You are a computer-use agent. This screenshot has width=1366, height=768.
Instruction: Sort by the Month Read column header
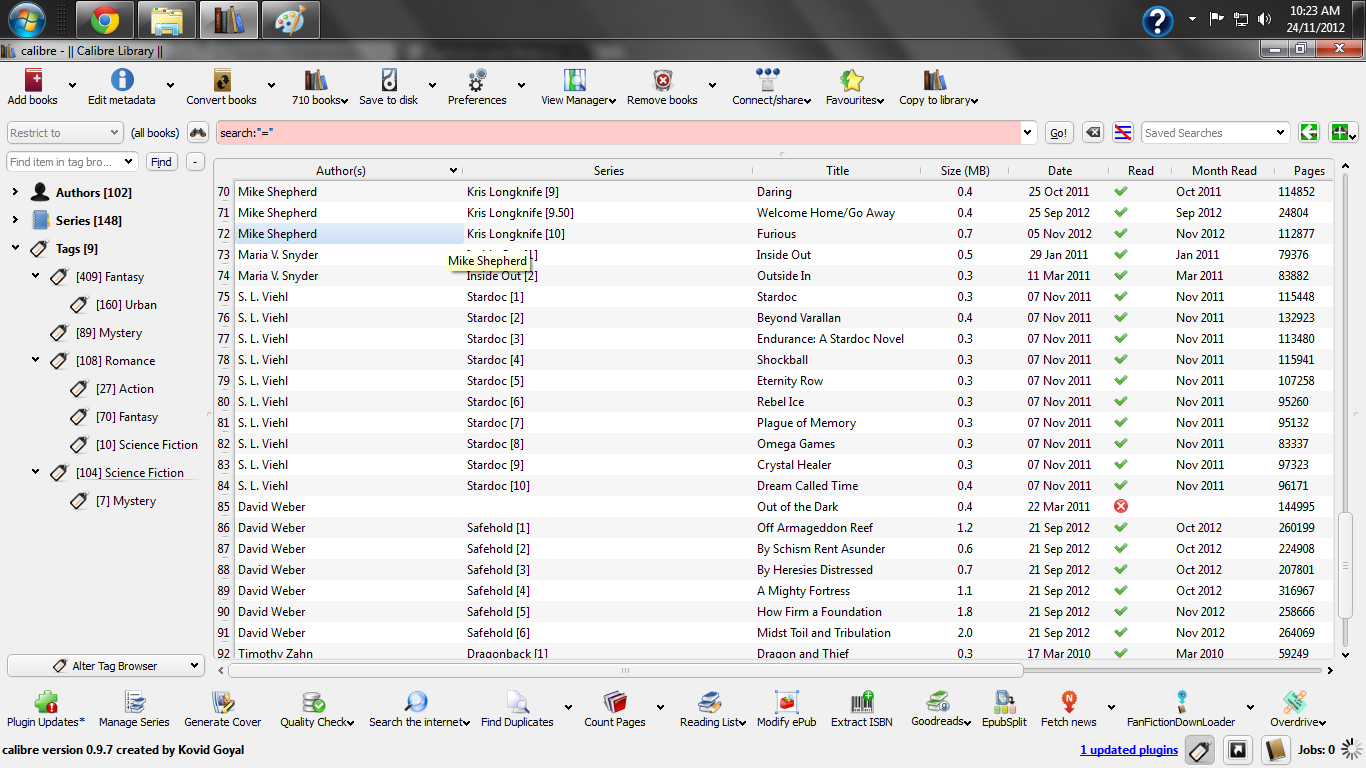1224,171
